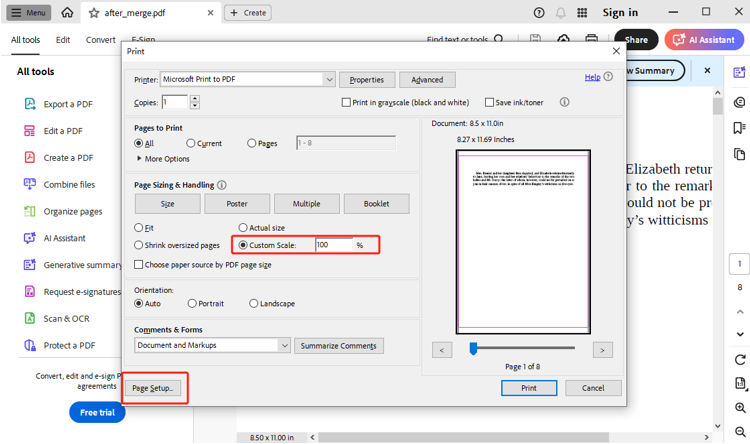This screenshot has height=444, width=750.
Task: Tick Choose paper source by PDF page size
Action: point(139,265)
